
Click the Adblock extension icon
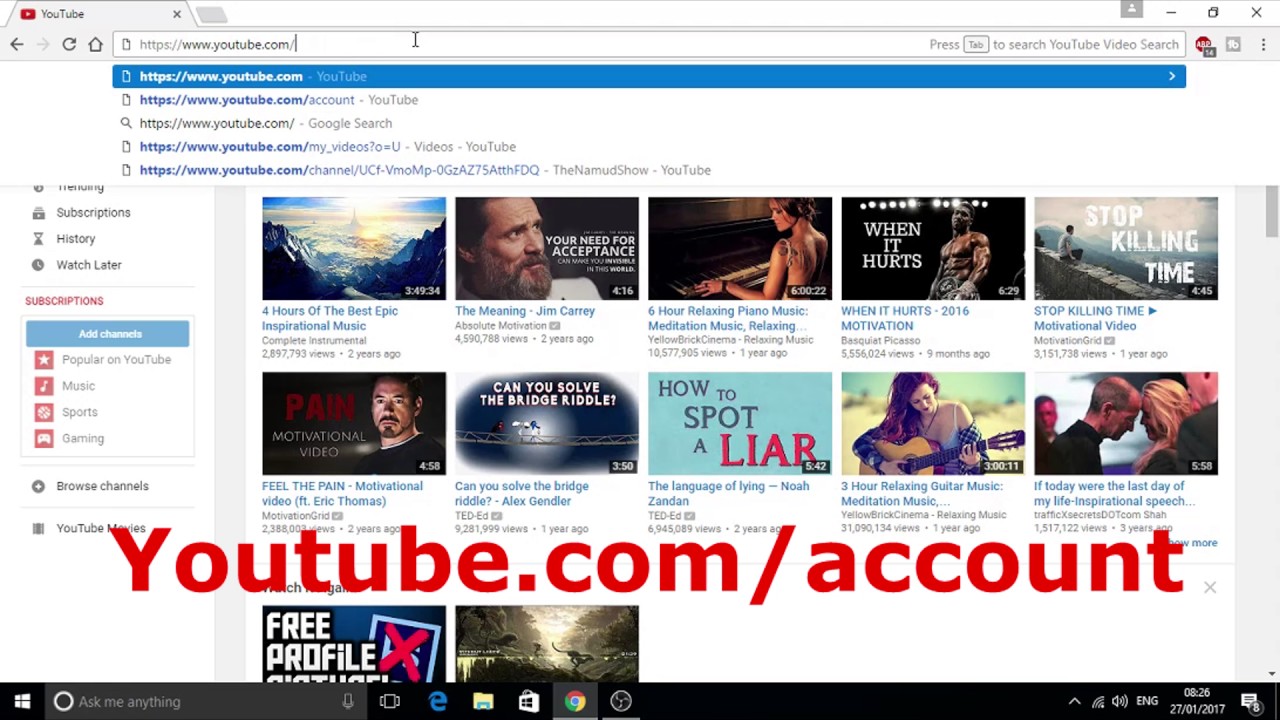coord(1204,44)
